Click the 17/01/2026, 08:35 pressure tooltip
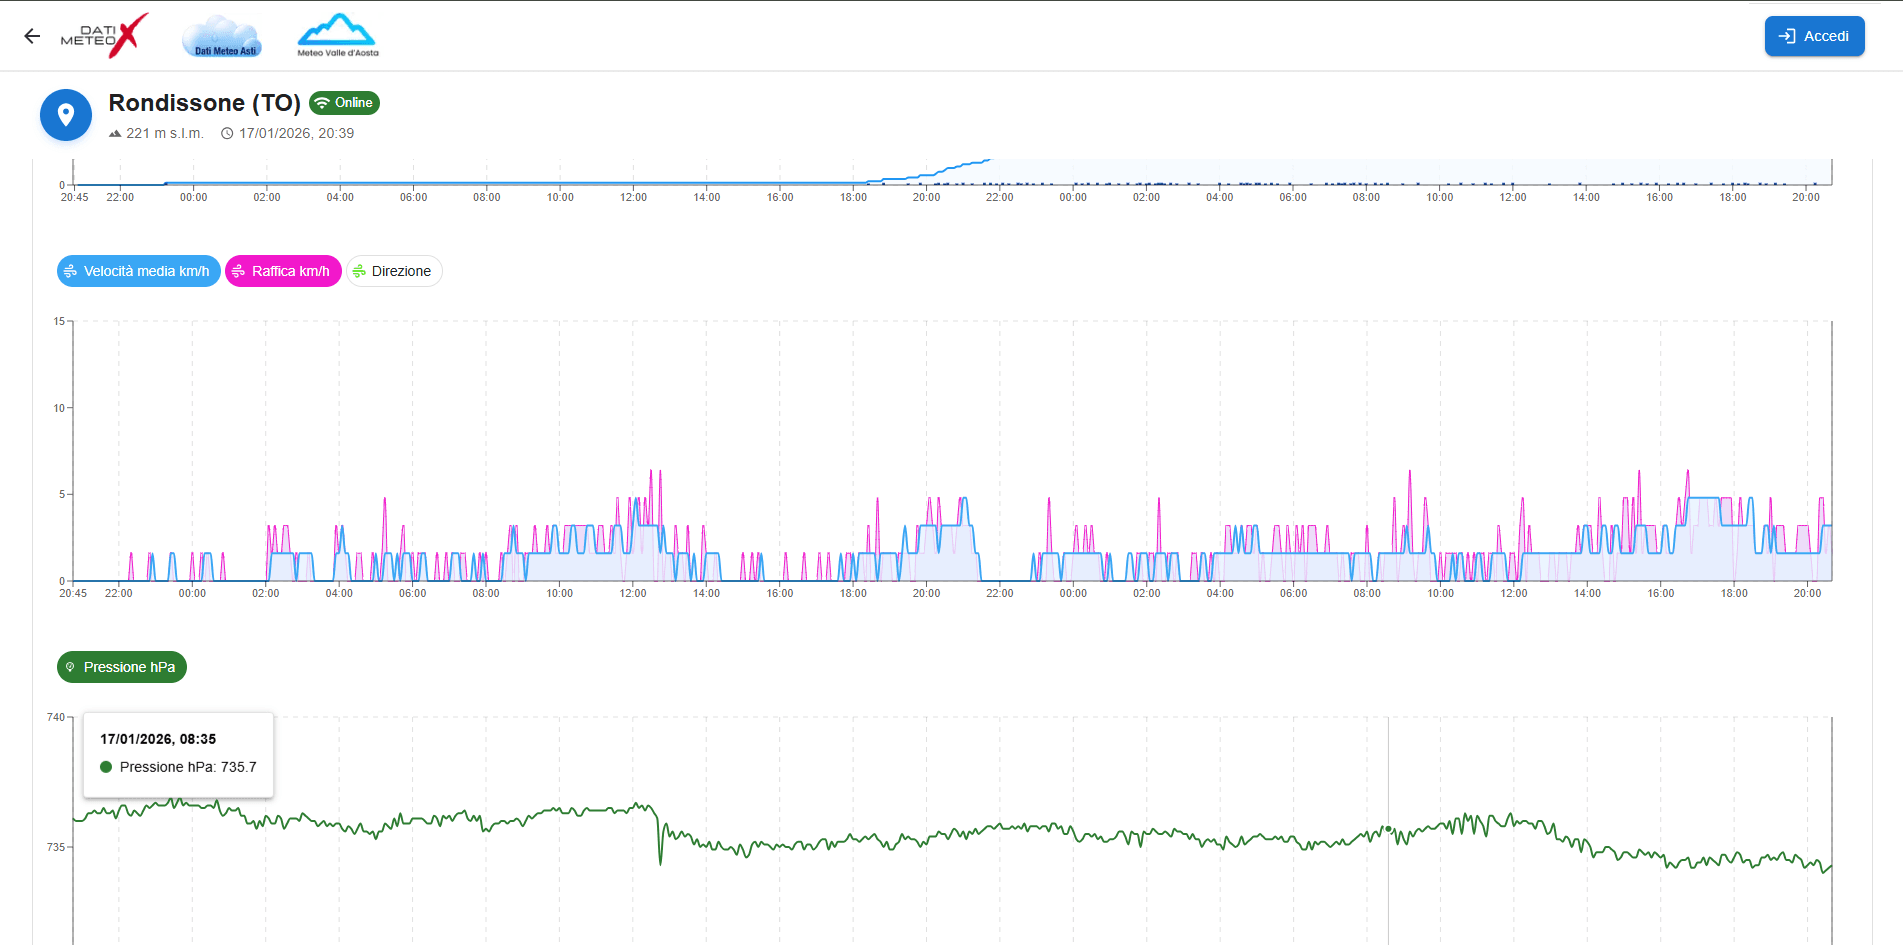The width and height of the screenshot is (1903, 945). point(178,754)
